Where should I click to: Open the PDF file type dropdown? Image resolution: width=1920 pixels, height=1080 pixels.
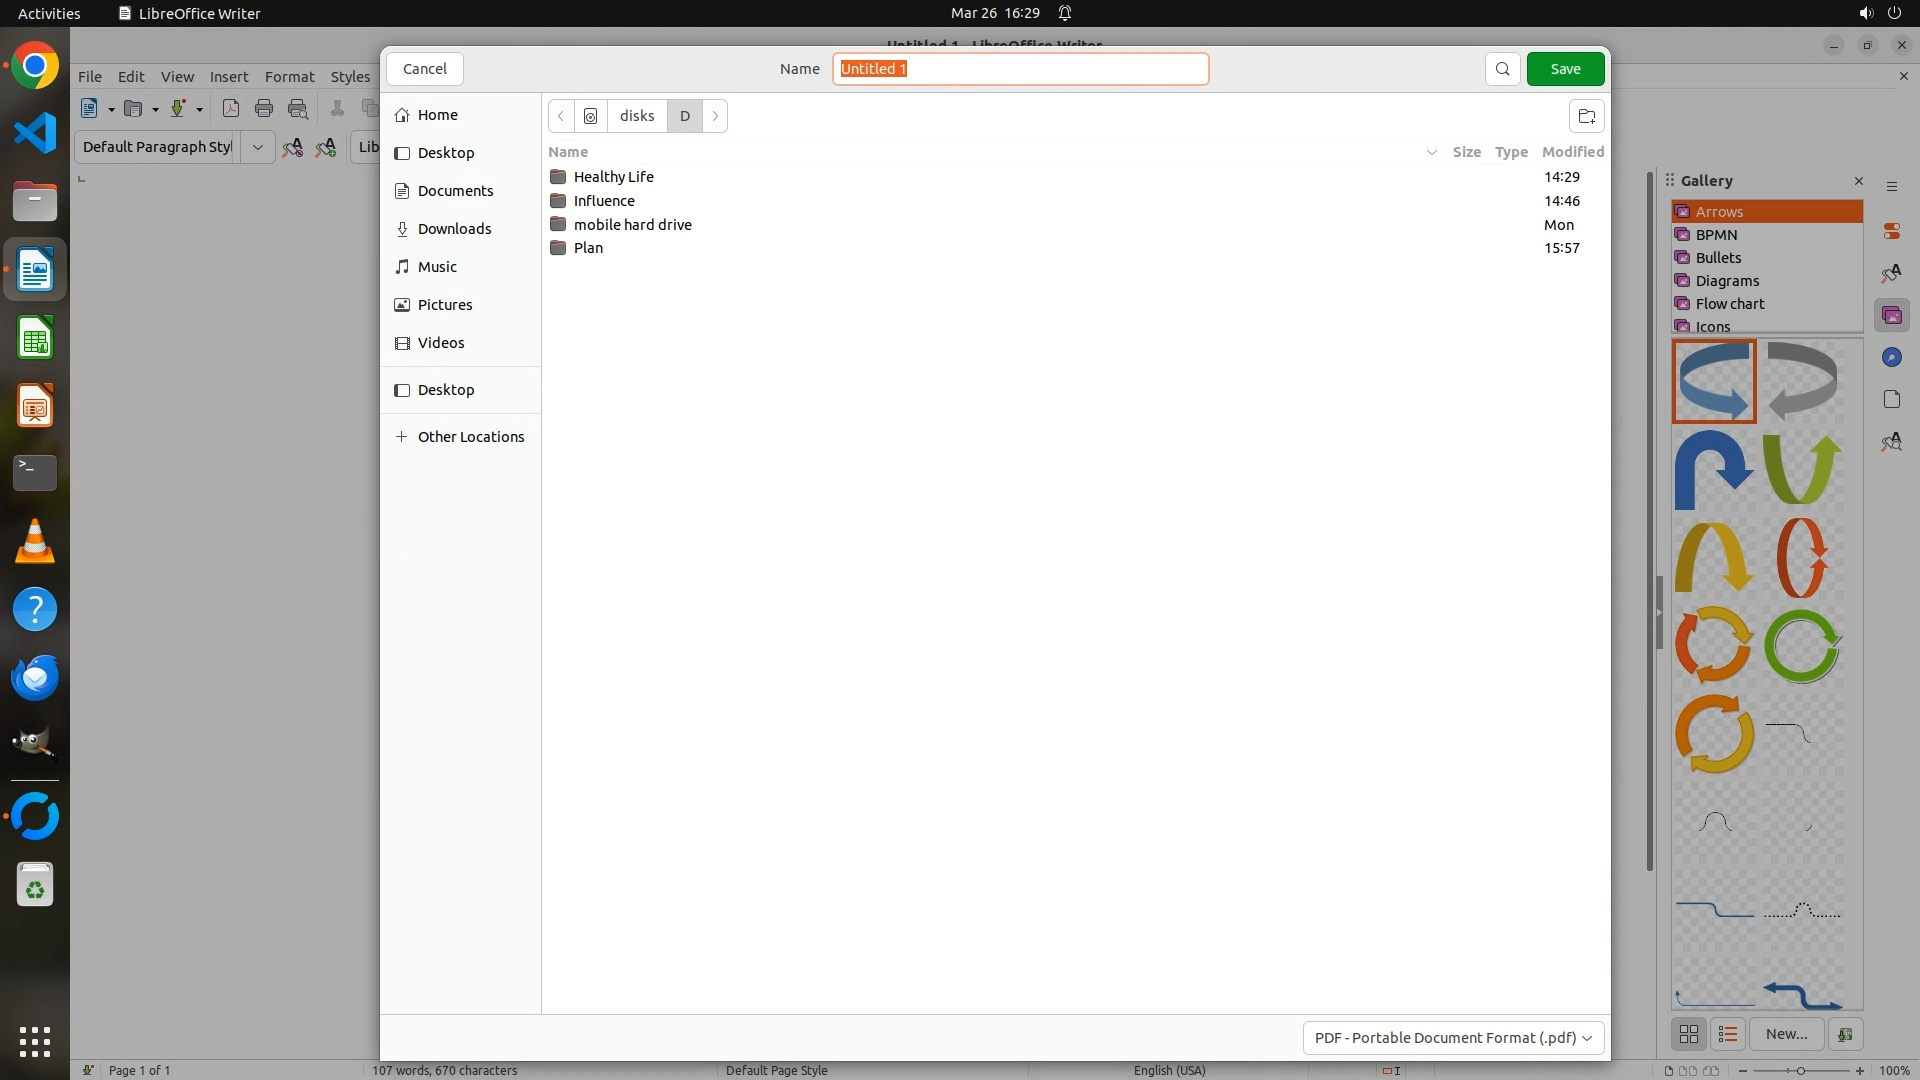pyautogui.click(x=1453, y=1038)
